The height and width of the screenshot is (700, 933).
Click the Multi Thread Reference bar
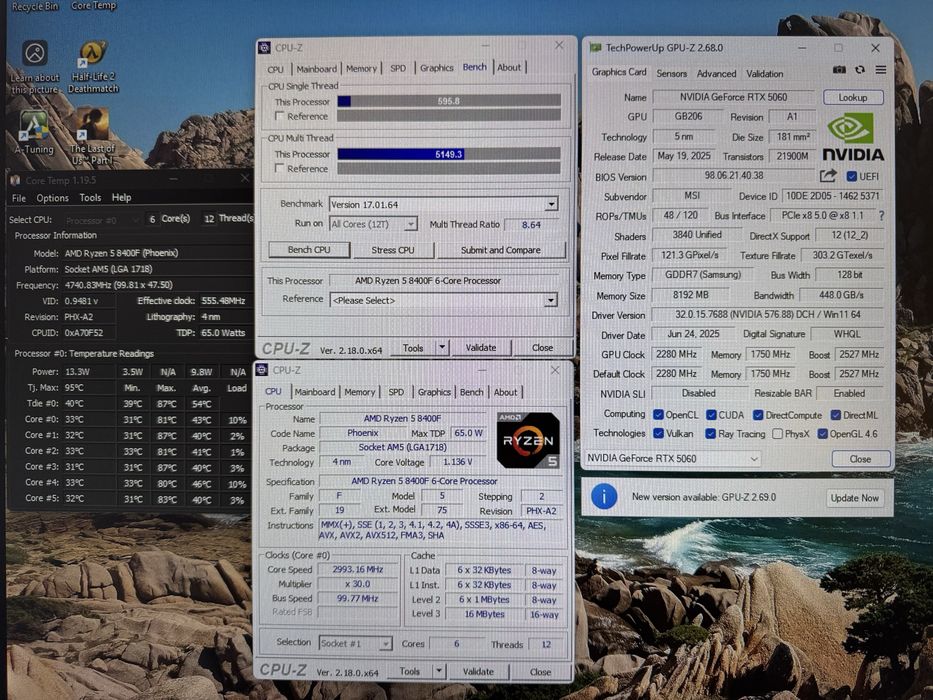[x=449, y=168]
